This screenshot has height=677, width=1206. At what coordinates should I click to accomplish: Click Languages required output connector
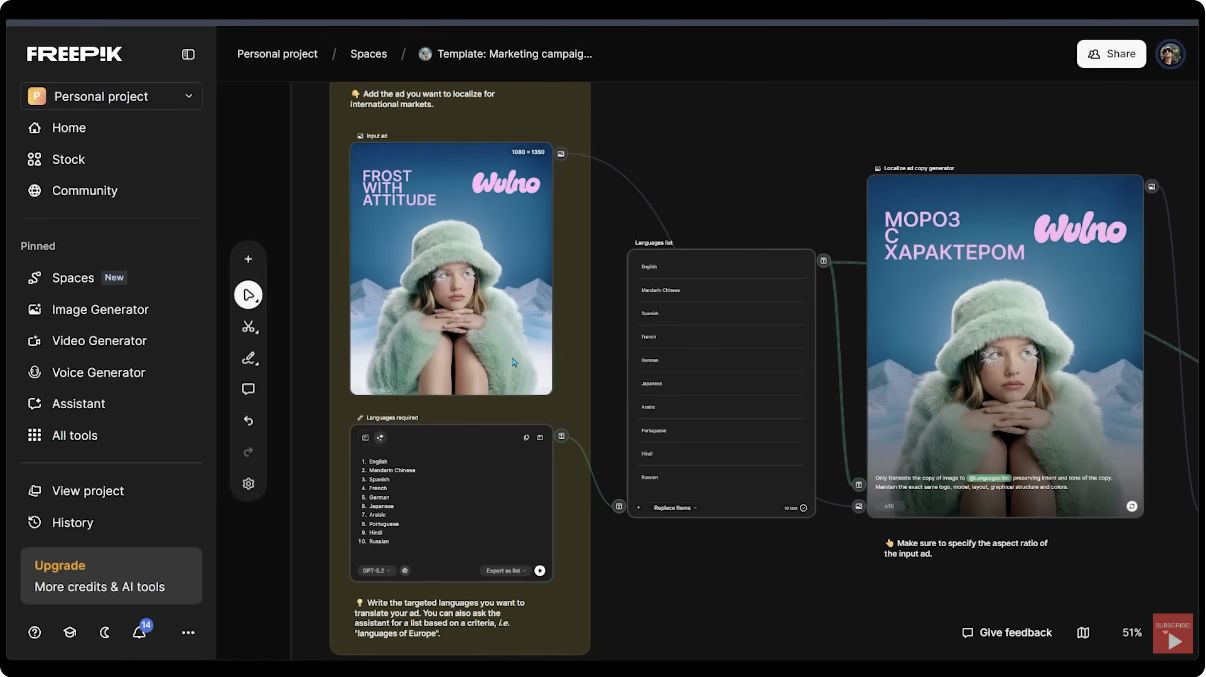point(562,436)
